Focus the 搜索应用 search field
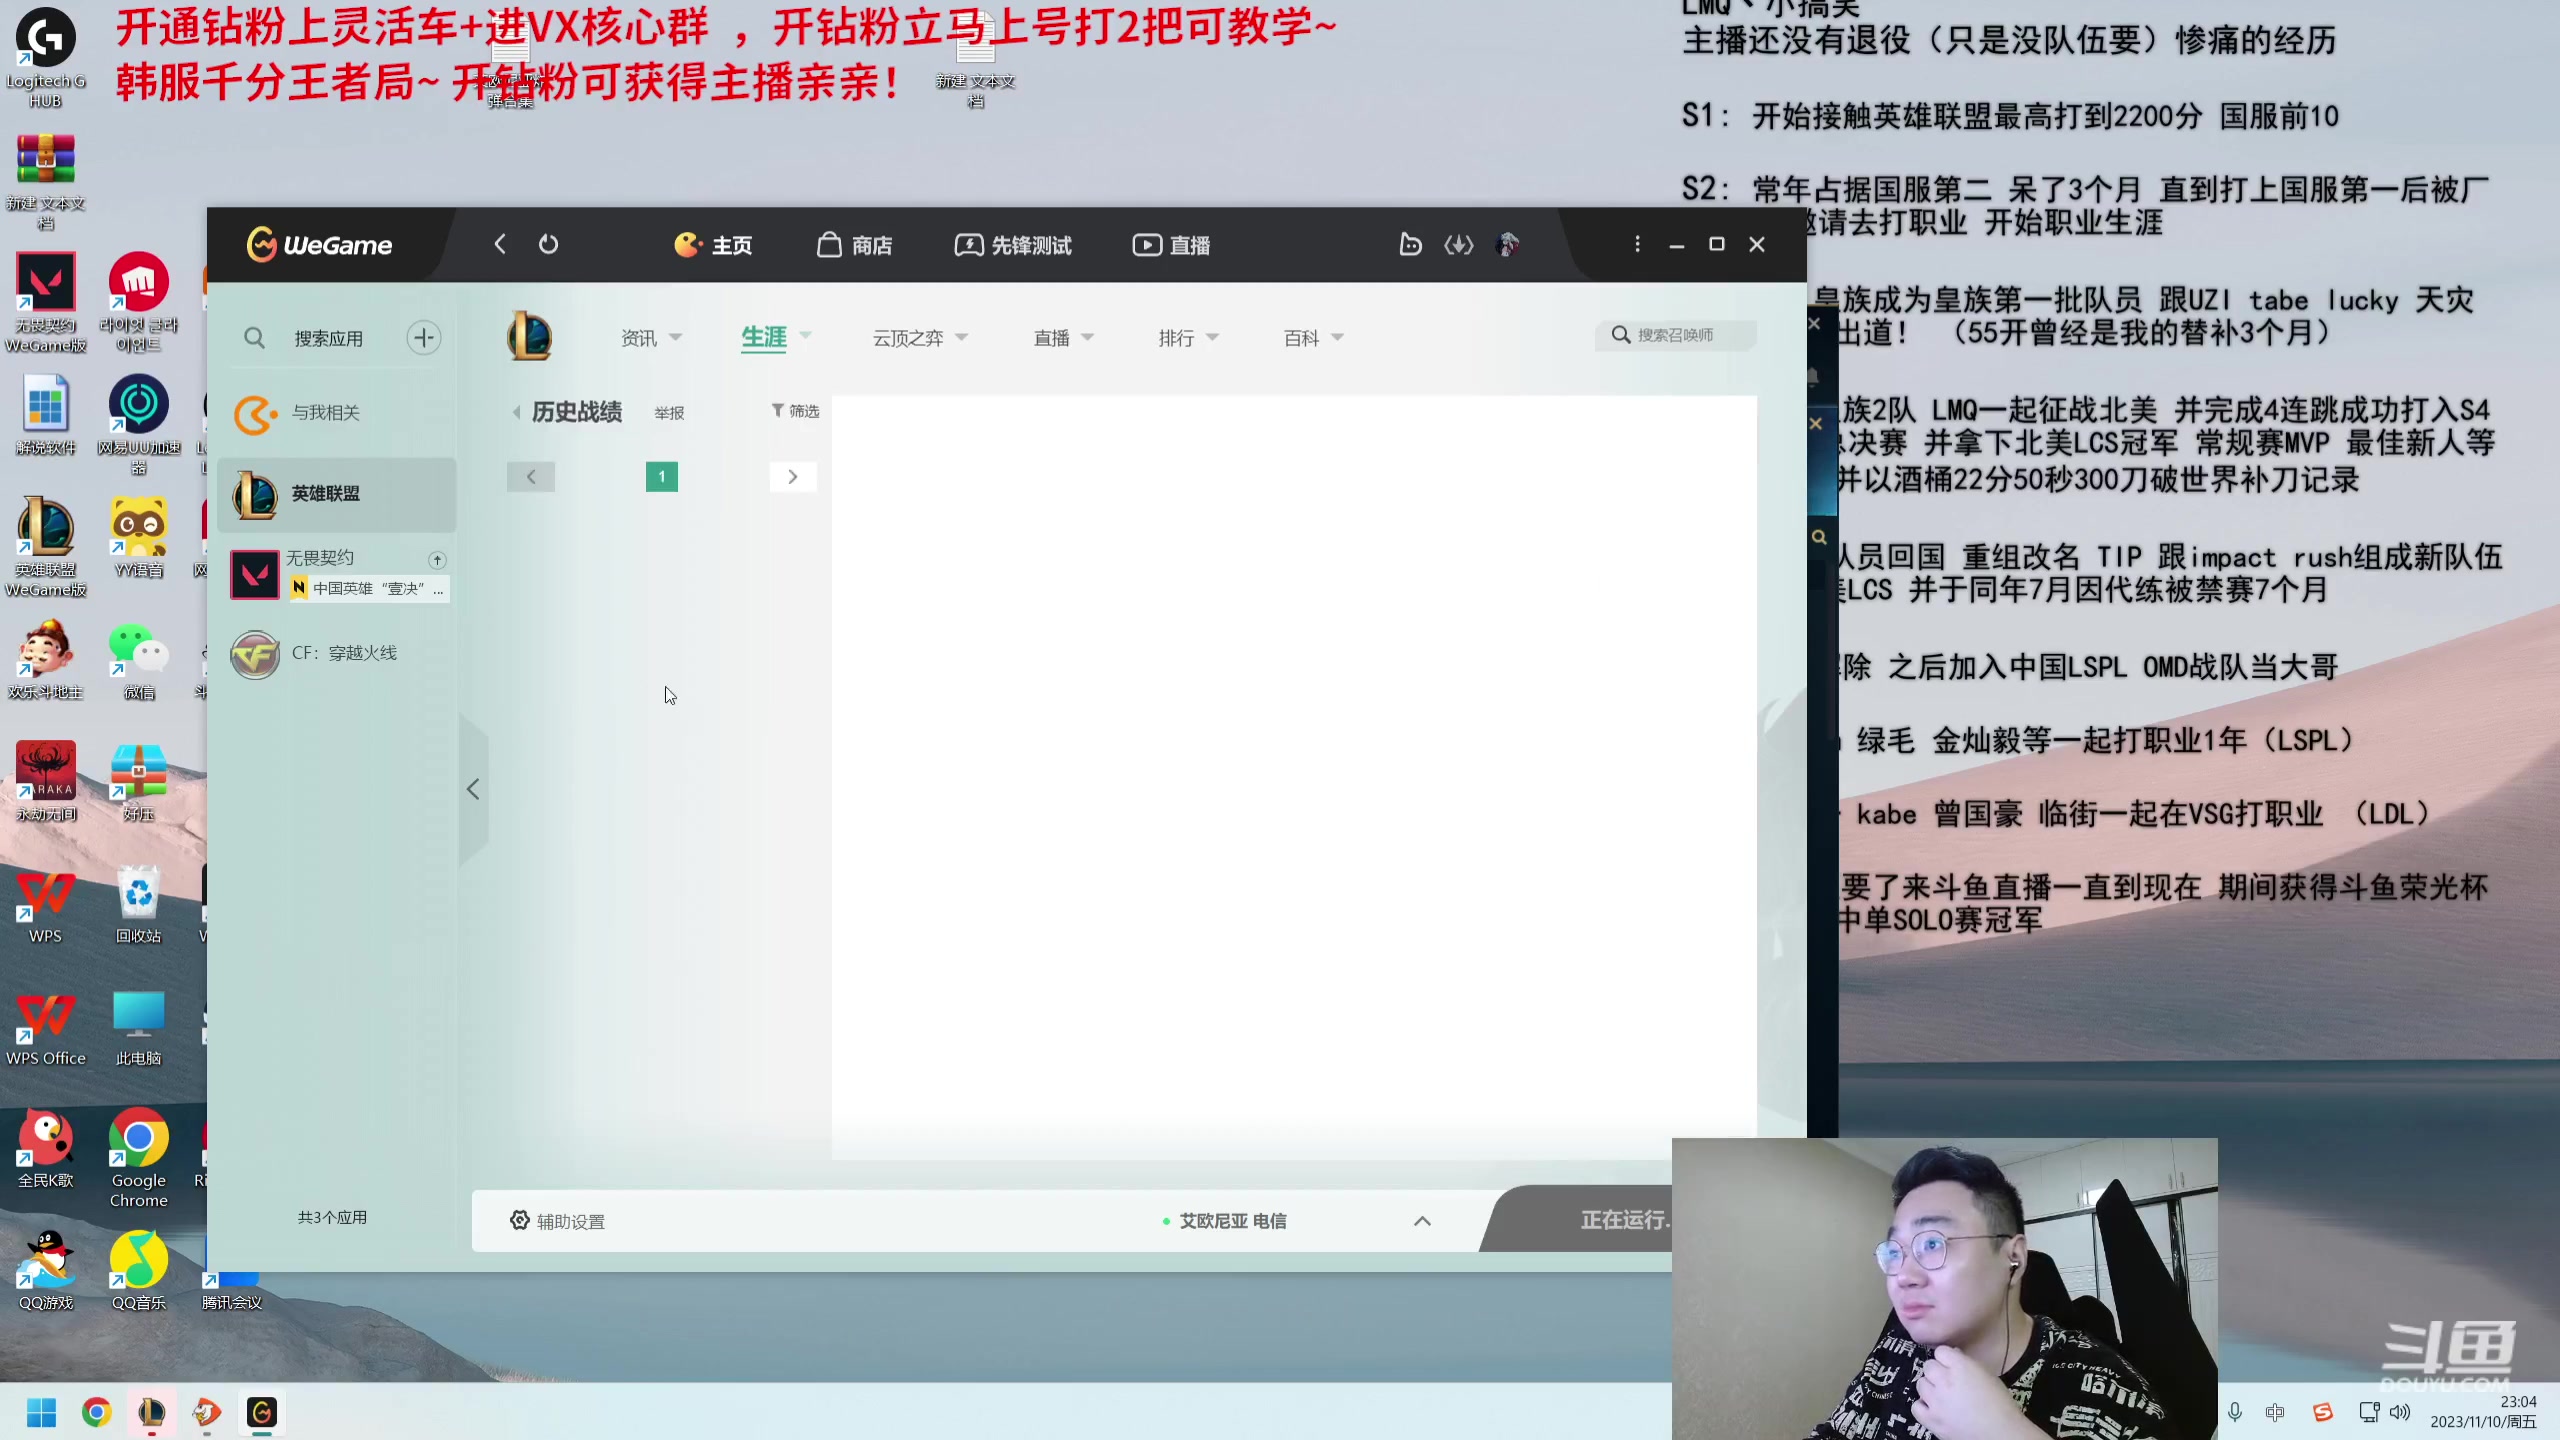This screenshot has width=2560, height=1440. (329, 338)
